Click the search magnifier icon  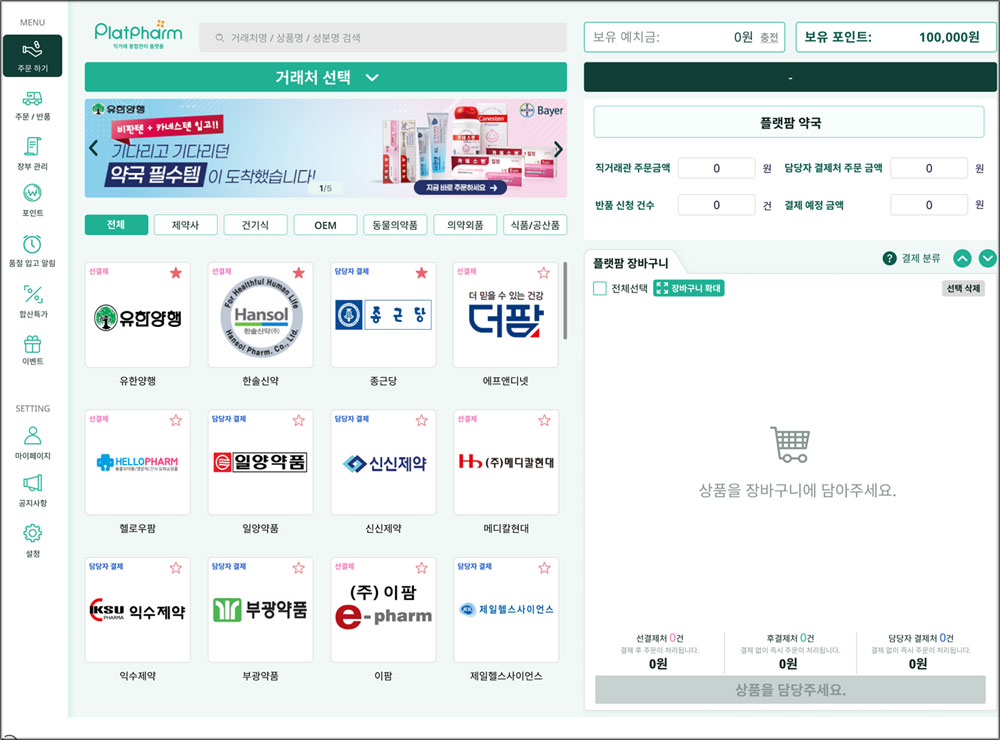point(219,38)
